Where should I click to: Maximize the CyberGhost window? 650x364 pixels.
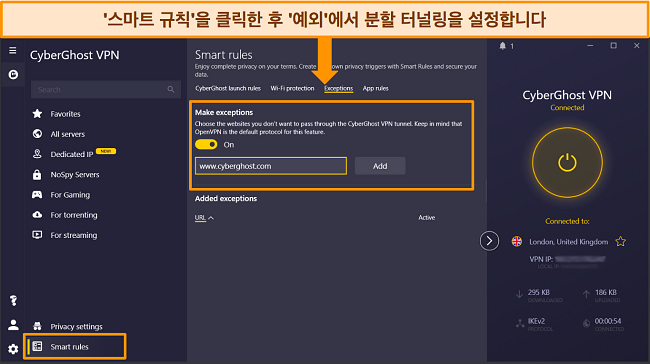[614, 46]
